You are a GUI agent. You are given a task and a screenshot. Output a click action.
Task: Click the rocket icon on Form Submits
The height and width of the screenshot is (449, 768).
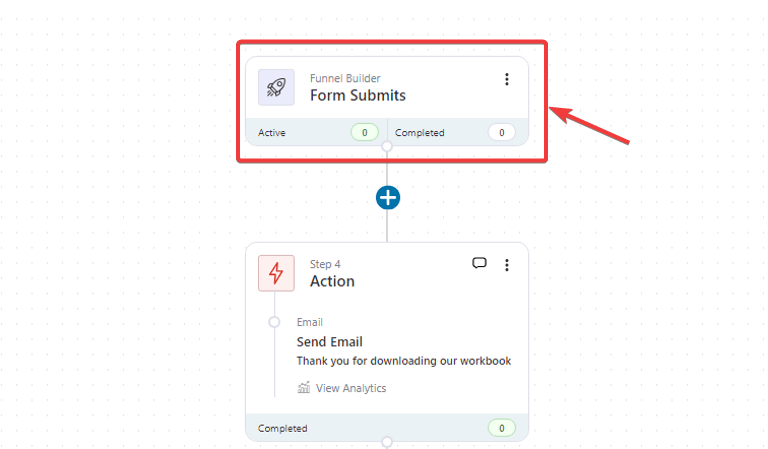pos(276,87)
